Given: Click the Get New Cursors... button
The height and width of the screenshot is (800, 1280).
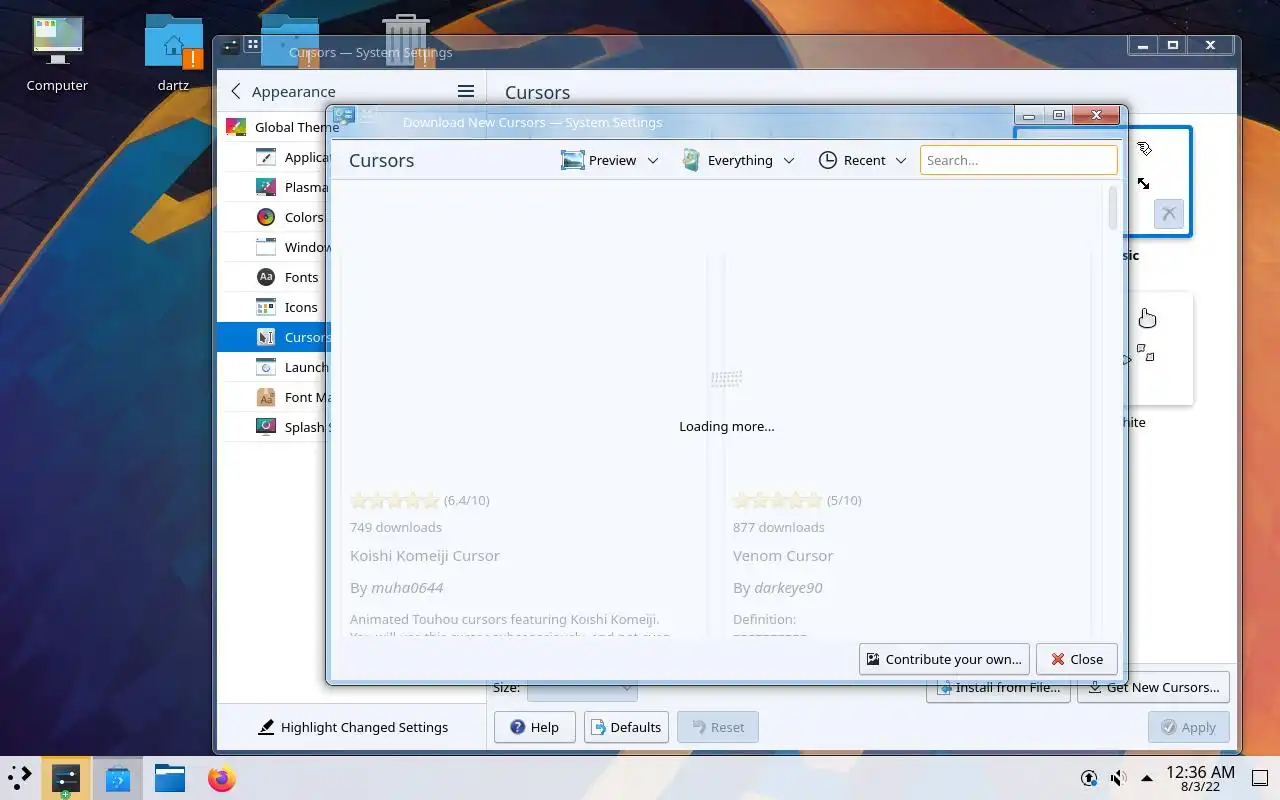Looking at the screenshot, I should [1153, 687].
